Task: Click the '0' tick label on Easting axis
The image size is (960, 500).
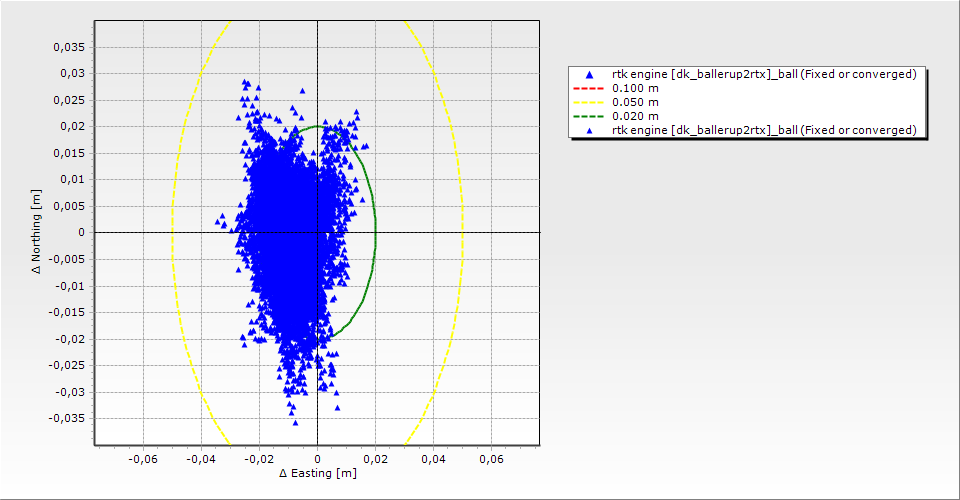Action: tap(317, 459)
